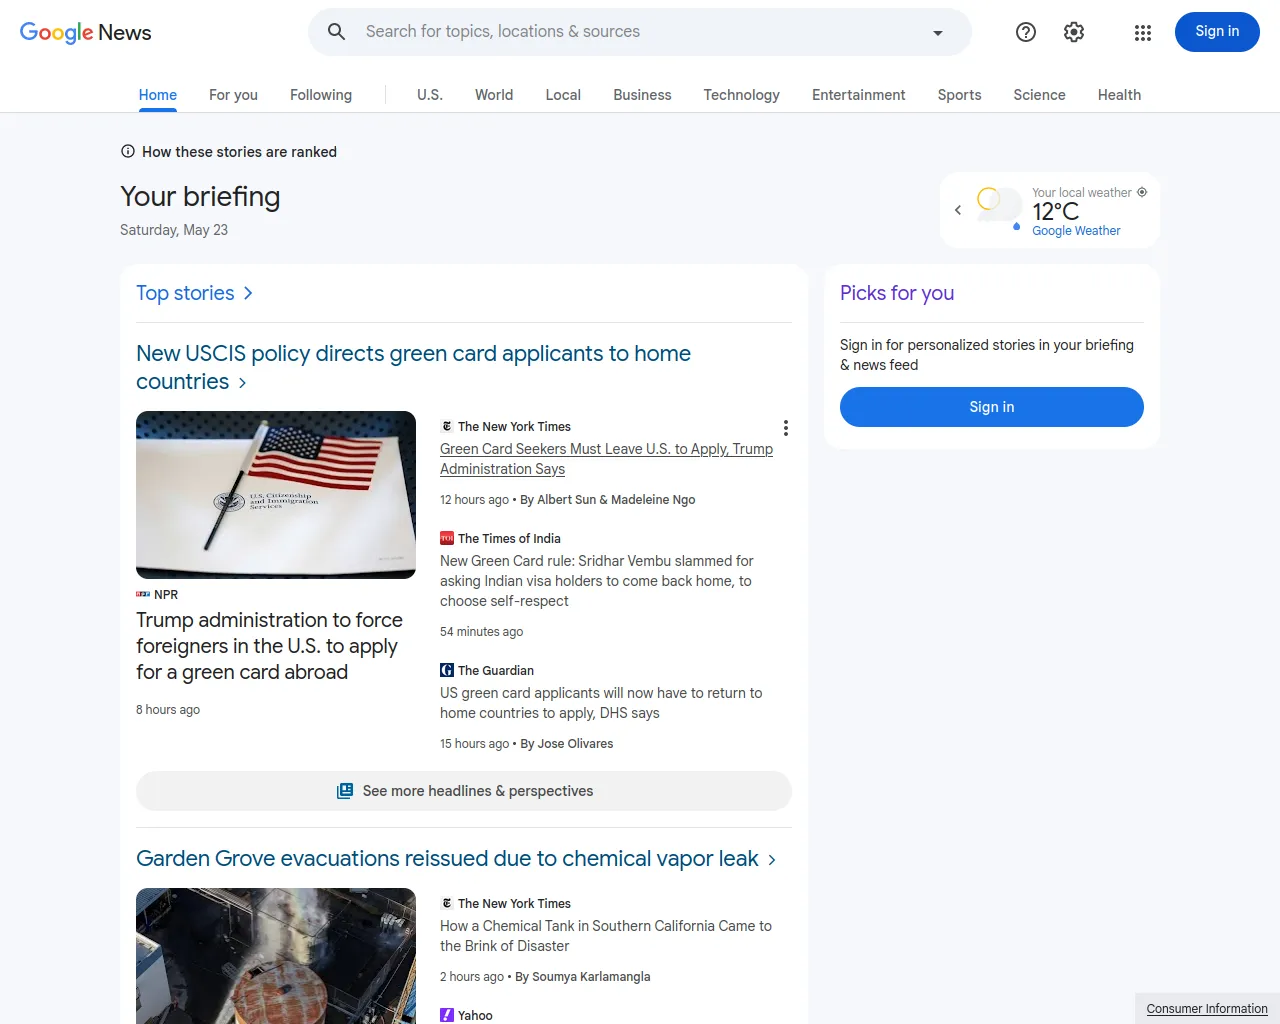Switch to the Technology tab
Viewport: 1280px width, 1024px height.
(741, 95)
